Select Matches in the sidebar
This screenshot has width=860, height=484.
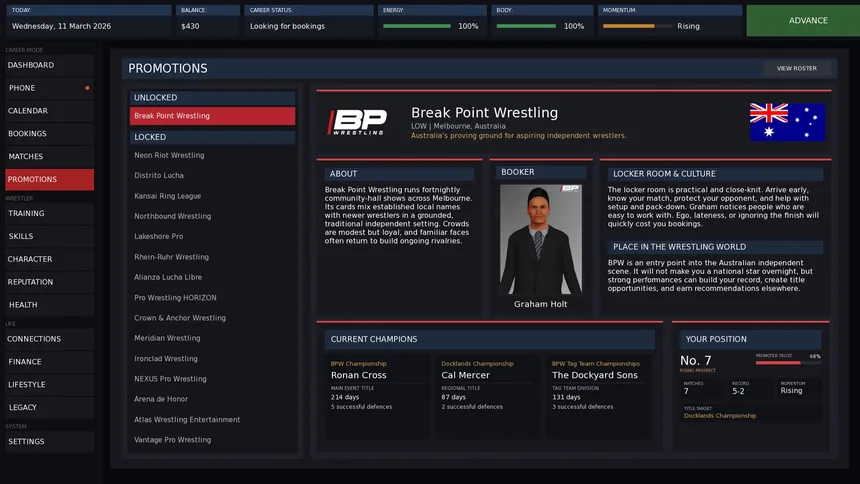49,156
